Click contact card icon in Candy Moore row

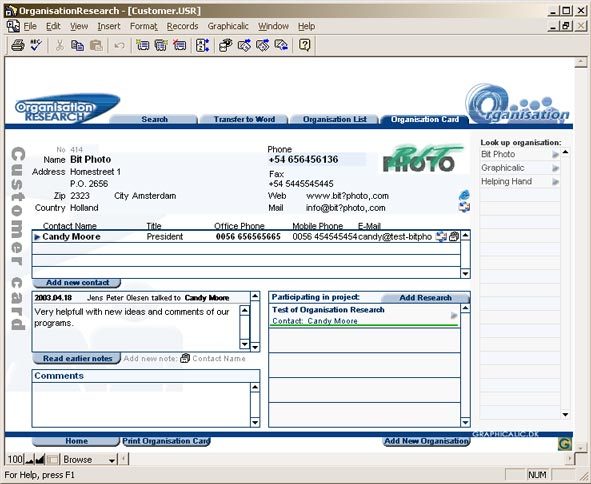click(x=454, y=236)
